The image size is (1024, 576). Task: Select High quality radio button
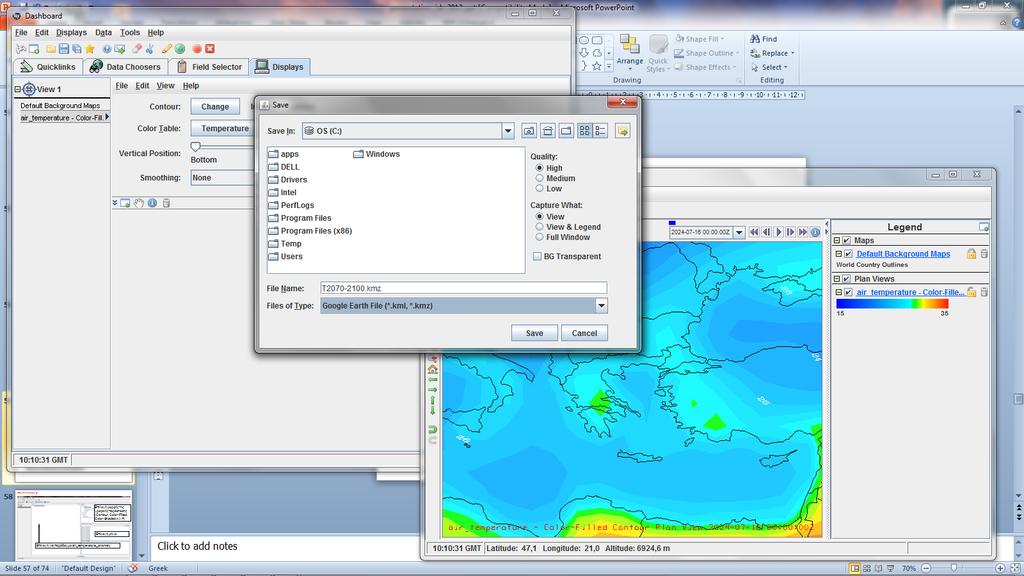click(x=539, y=168)
